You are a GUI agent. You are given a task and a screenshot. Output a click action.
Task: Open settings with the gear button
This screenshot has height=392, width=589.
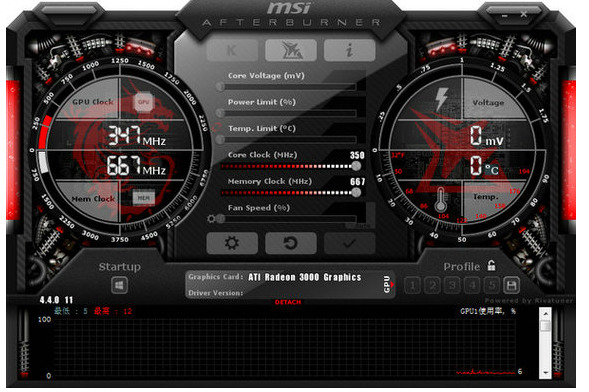pos(232,243)
